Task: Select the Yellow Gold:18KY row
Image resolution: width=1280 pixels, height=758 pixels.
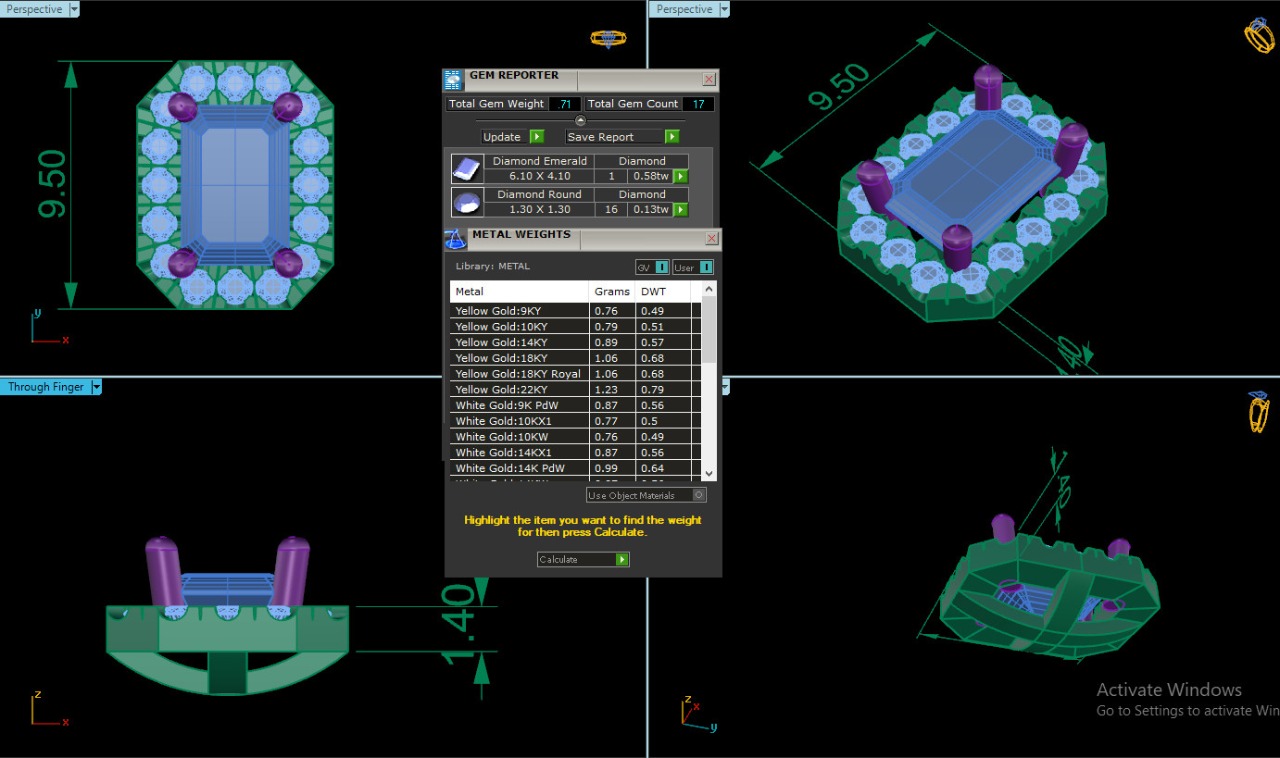Action: 519,358
